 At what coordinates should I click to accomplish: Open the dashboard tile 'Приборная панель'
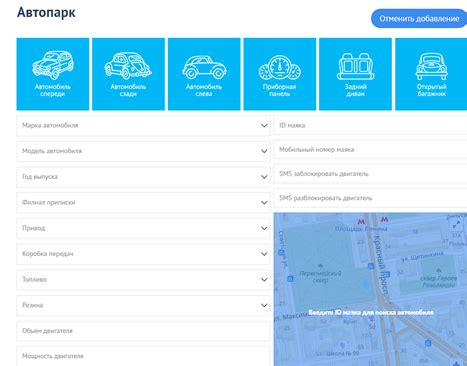coord(280,74)
